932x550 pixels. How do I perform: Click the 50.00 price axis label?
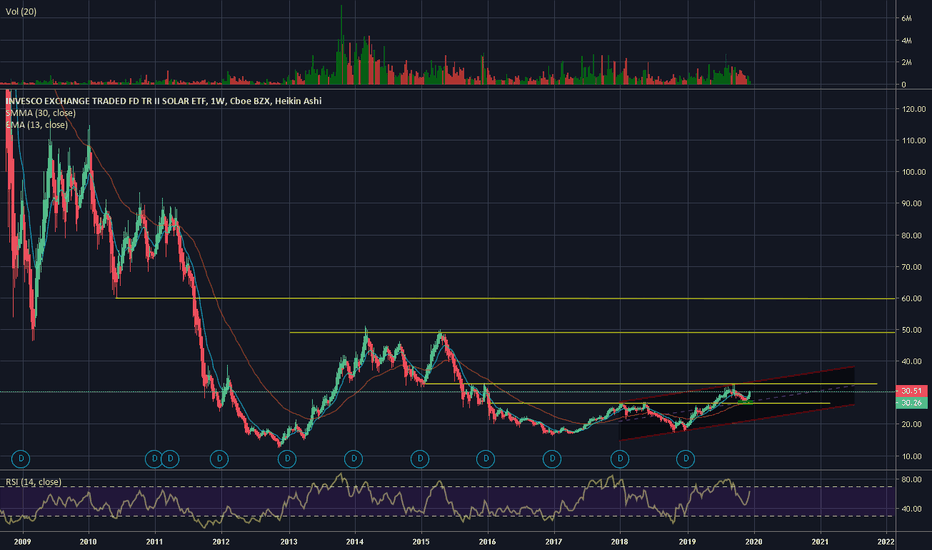[914, 330]
